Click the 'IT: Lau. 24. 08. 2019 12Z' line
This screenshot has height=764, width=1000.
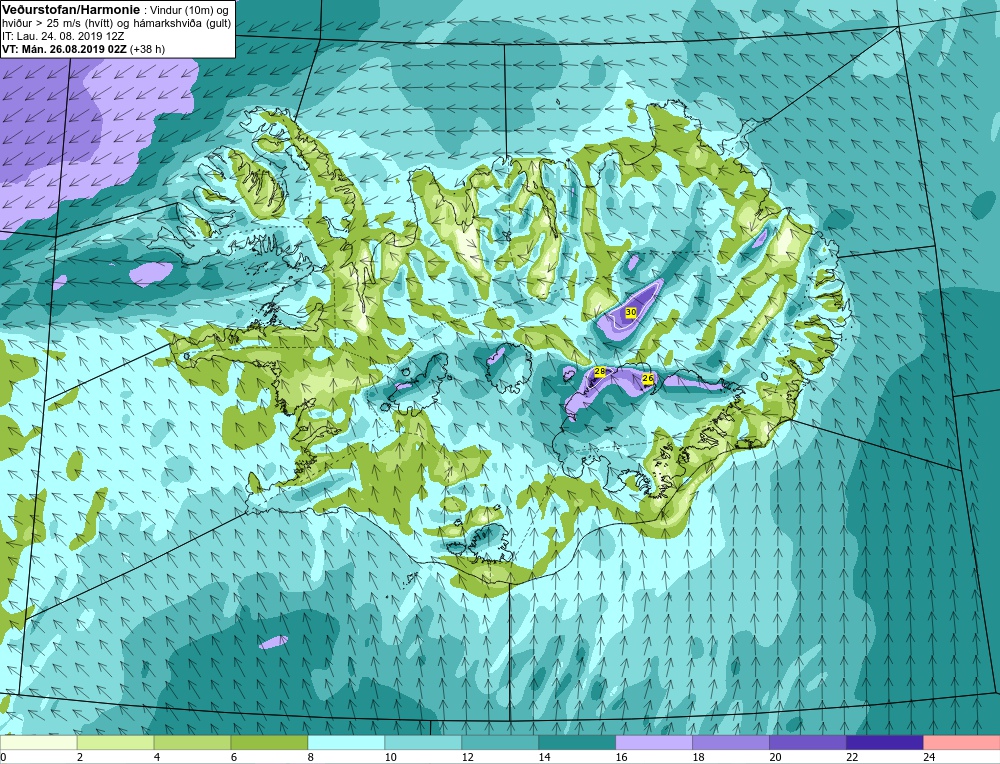[x=62, y=36]
